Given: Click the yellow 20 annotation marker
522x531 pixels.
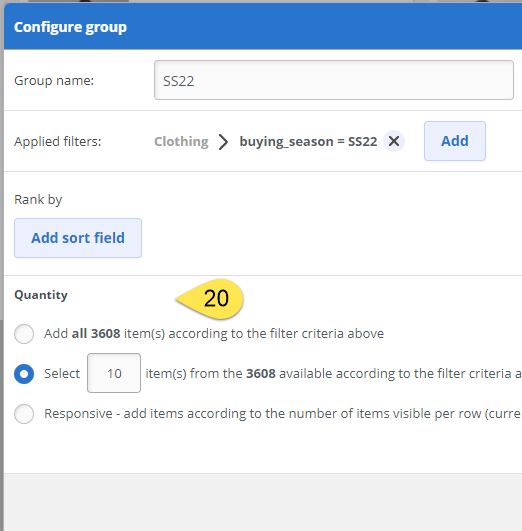Looking at the screenshot, I should [x=211, y=299].
